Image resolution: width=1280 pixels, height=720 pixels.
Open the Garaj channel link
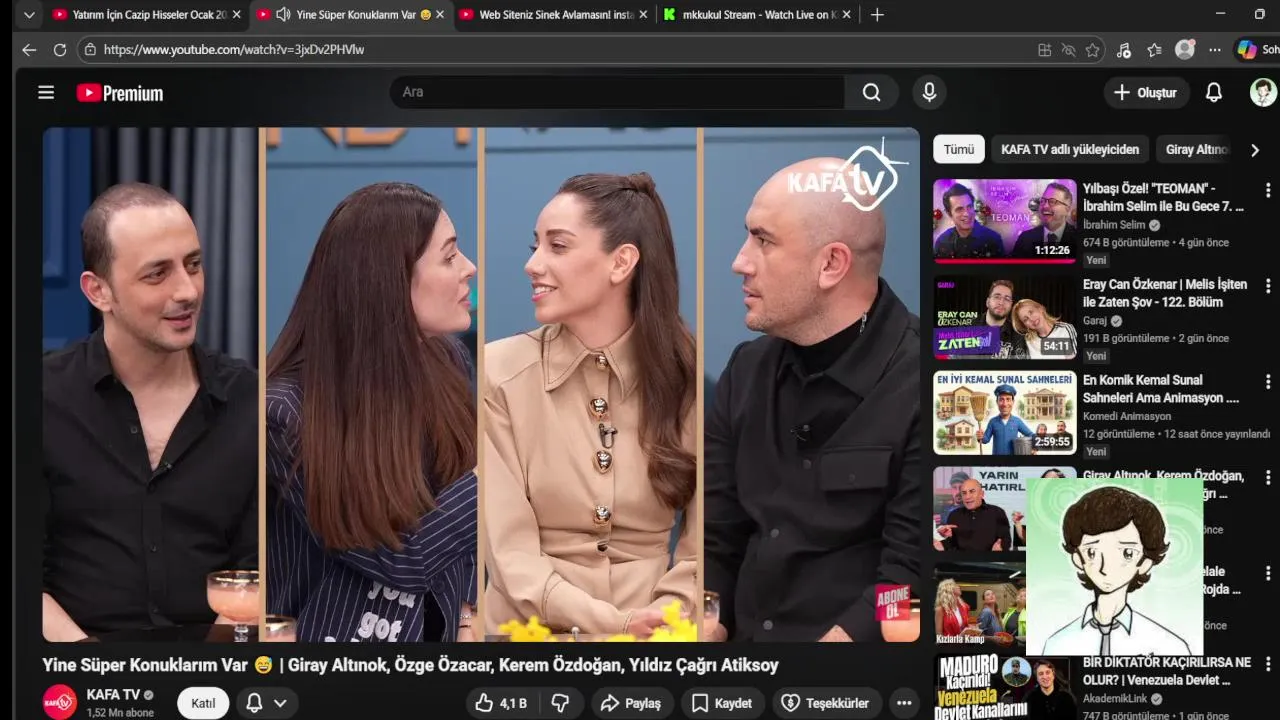point(1095,321)
